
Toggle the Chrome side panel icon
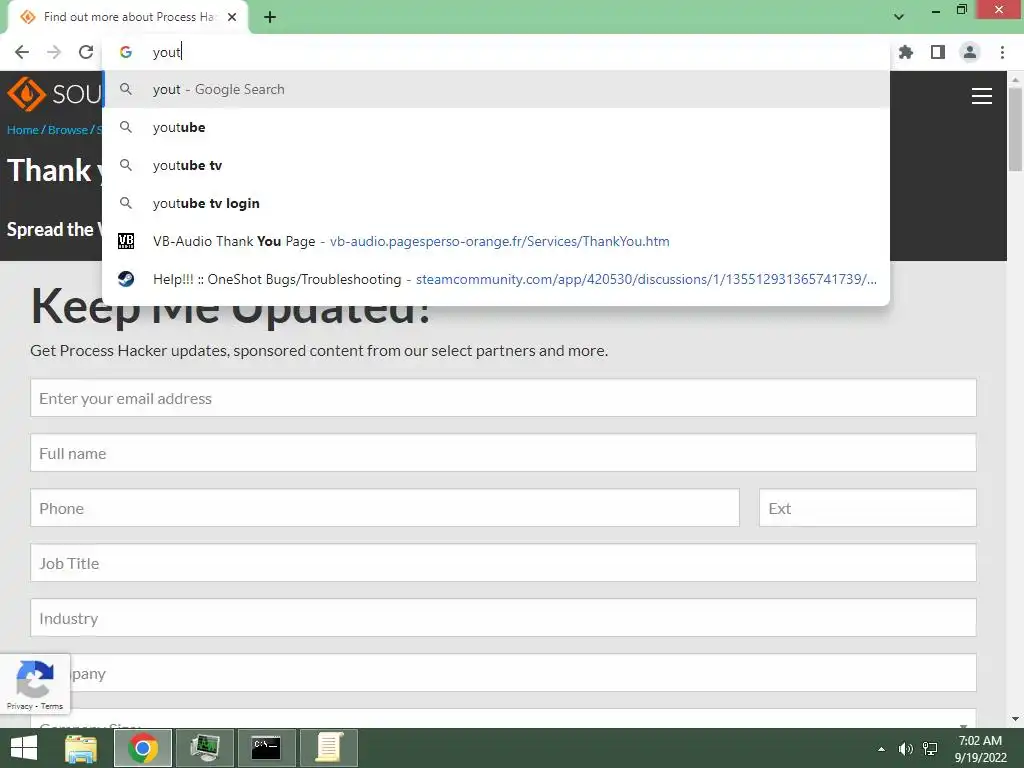pos(938,52)
